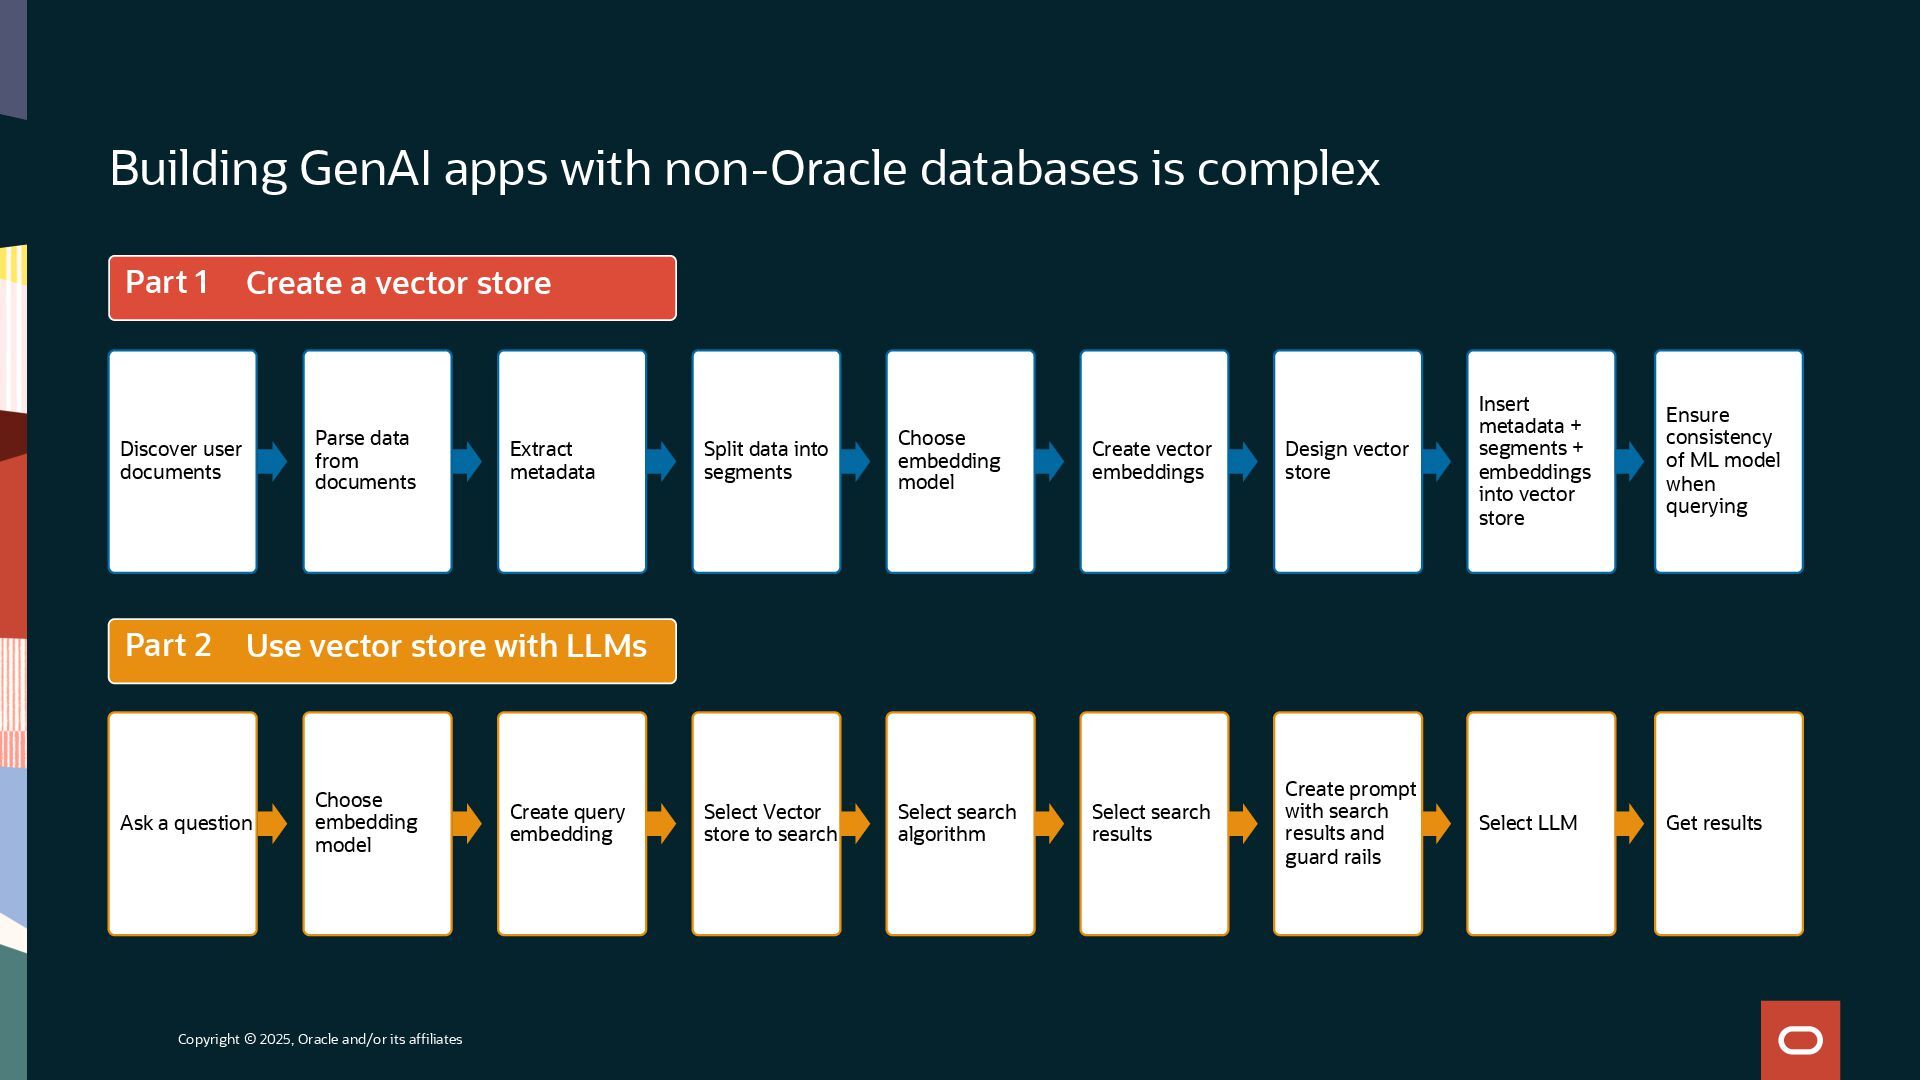The image size is (1920, 1080).
Task: Click blue arrow after Design vector store
Action: [x=1436, y=461]
